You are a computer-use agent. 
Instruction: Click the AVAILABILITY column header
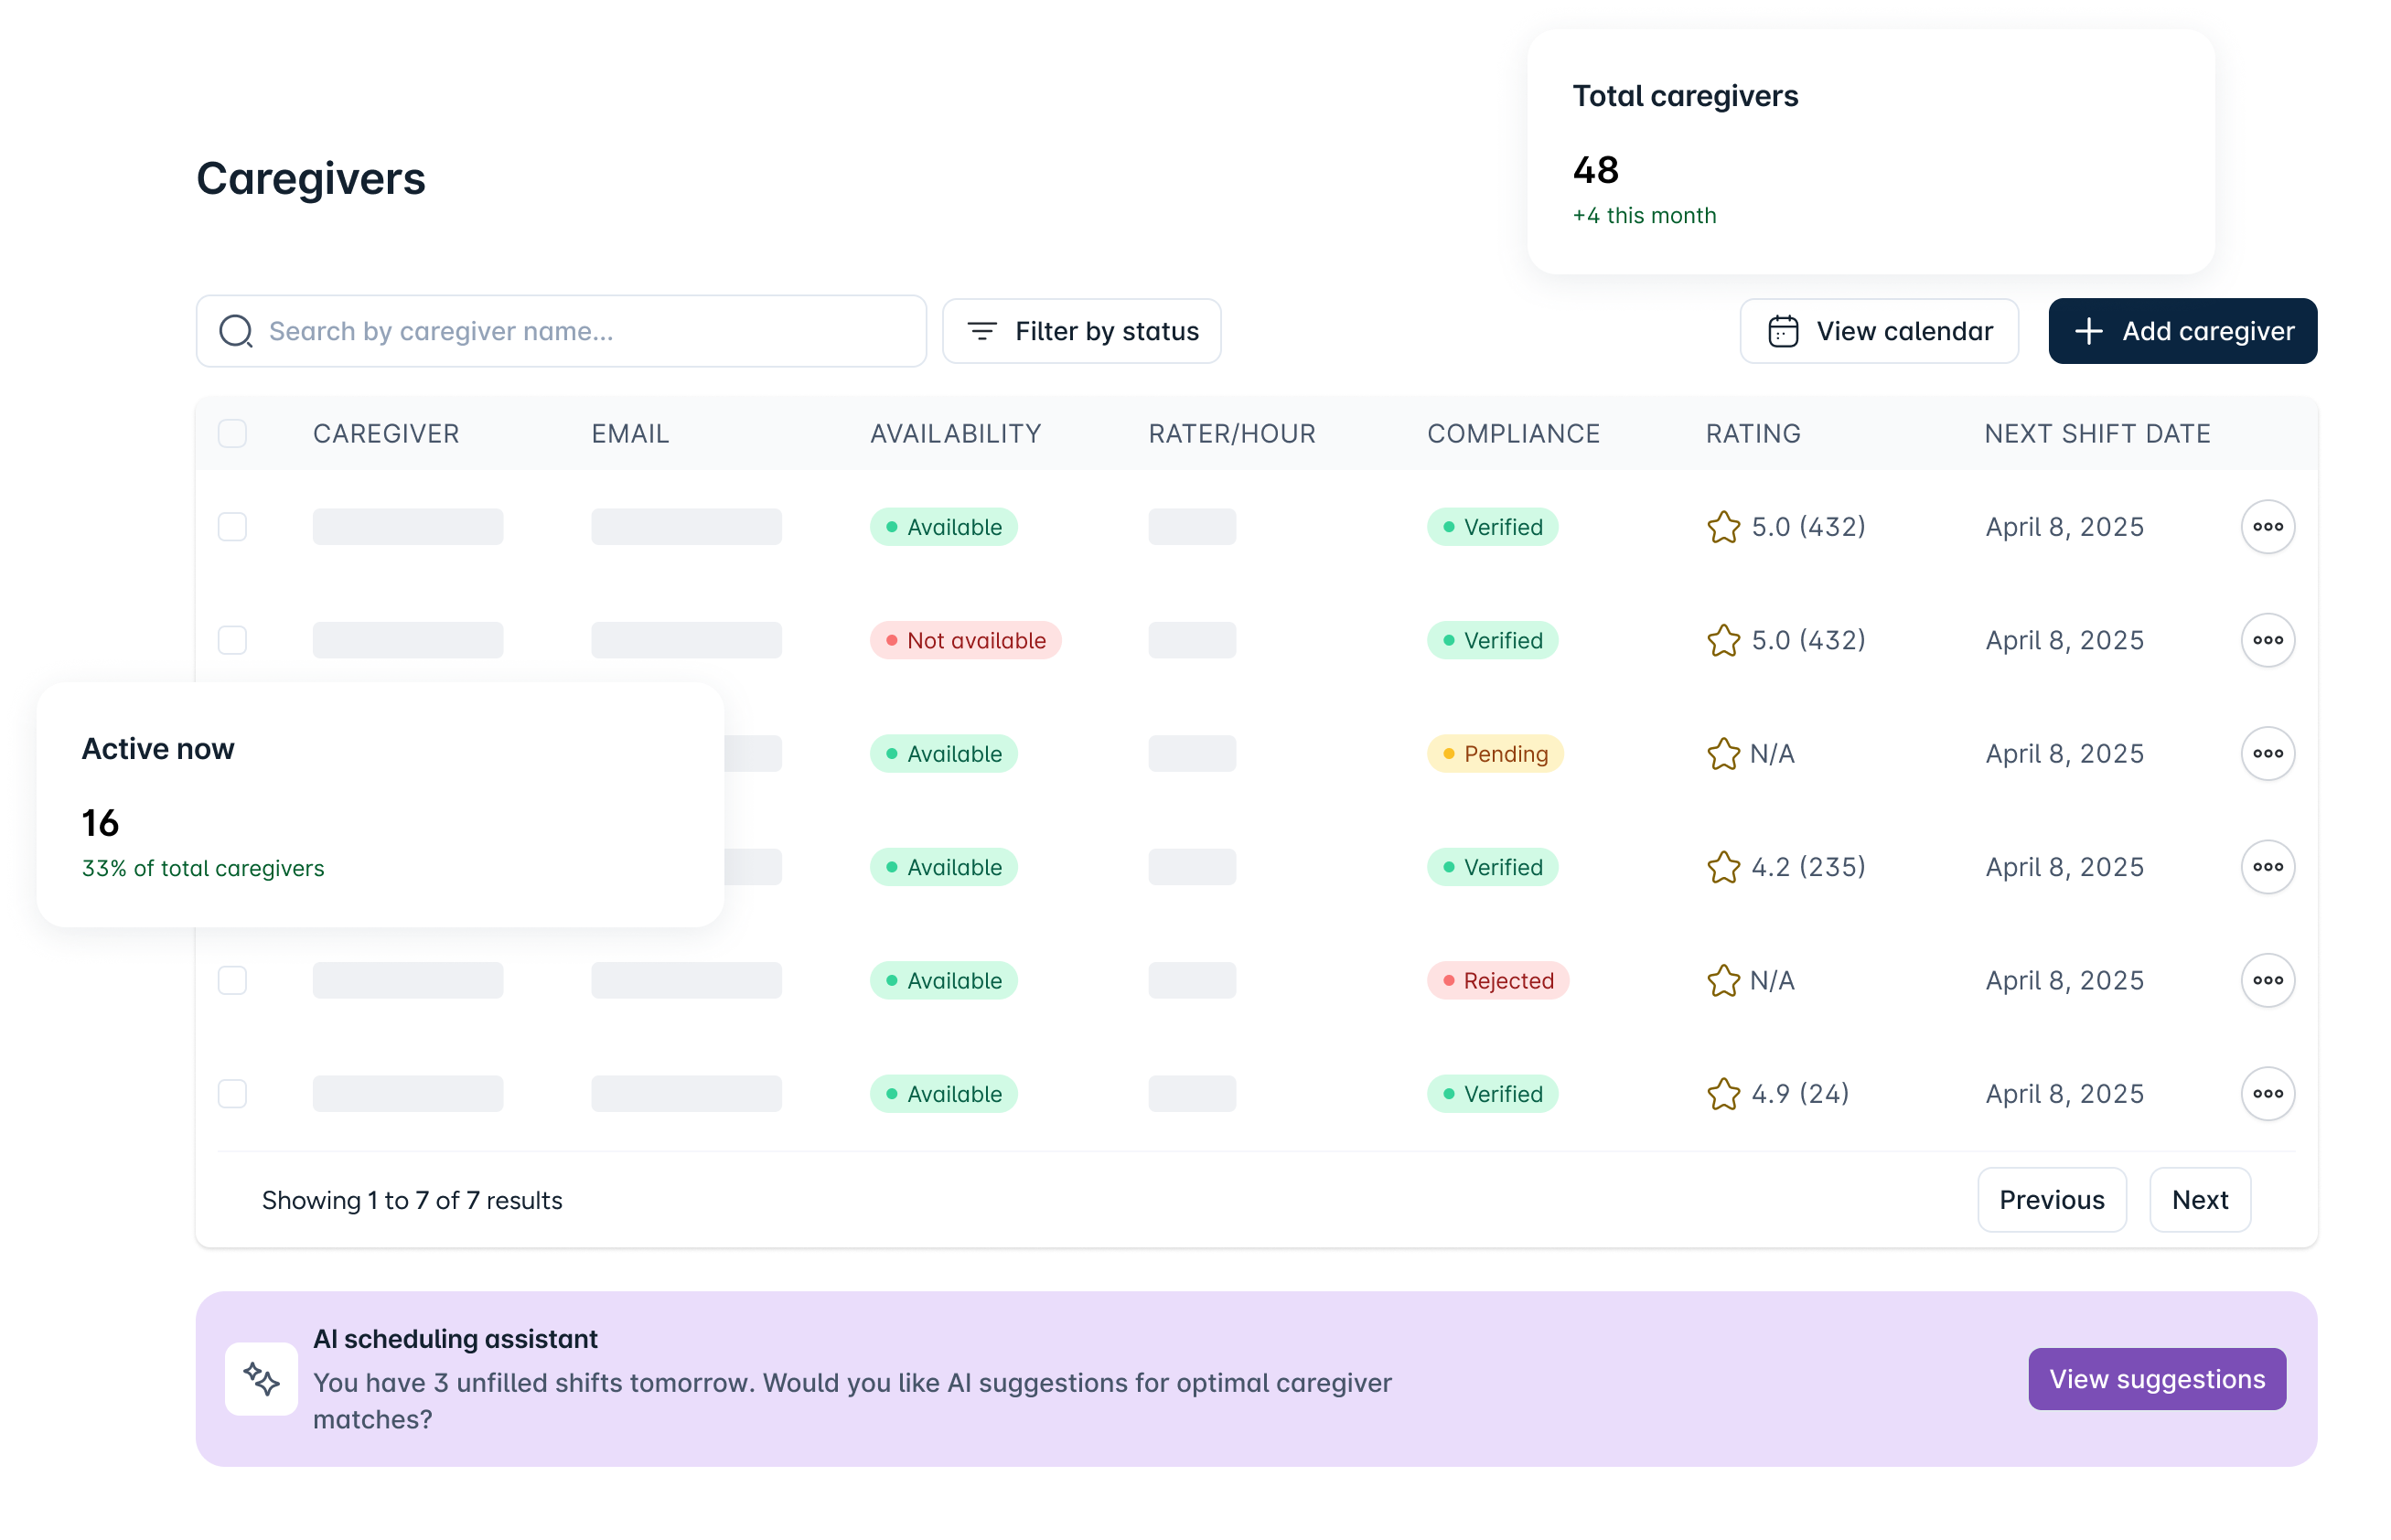tap(955, 433)
